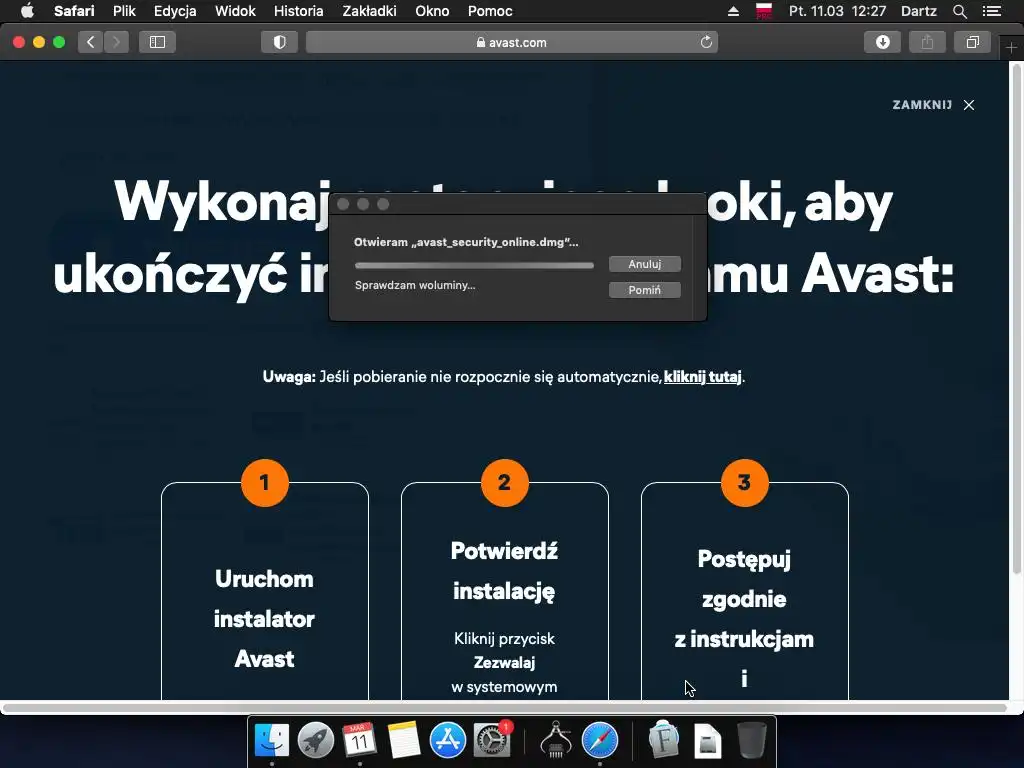This screenshot has width=1024, height=768.
Task: Show the Safari sidebar
Action: [x=157, y=42]
